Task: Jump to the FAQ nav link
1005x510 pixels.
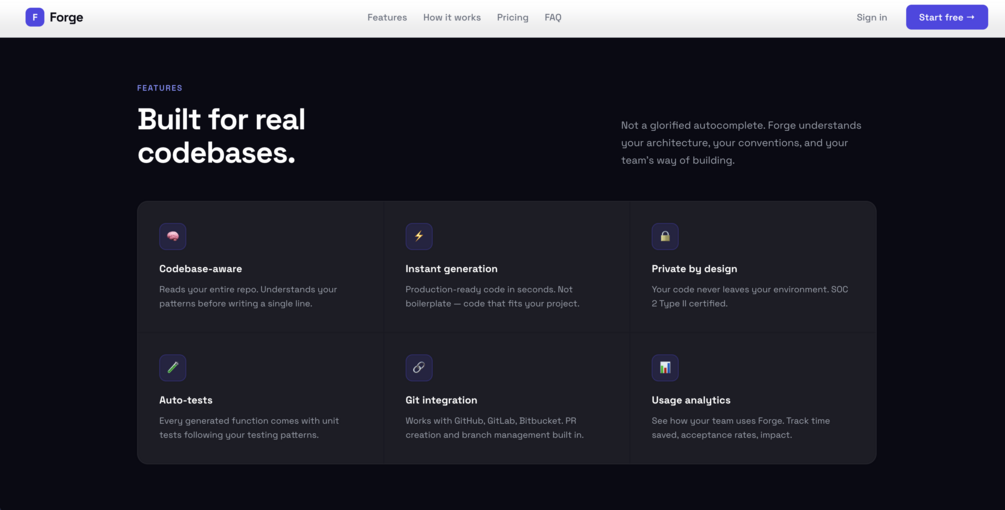Action: point(553,17)
